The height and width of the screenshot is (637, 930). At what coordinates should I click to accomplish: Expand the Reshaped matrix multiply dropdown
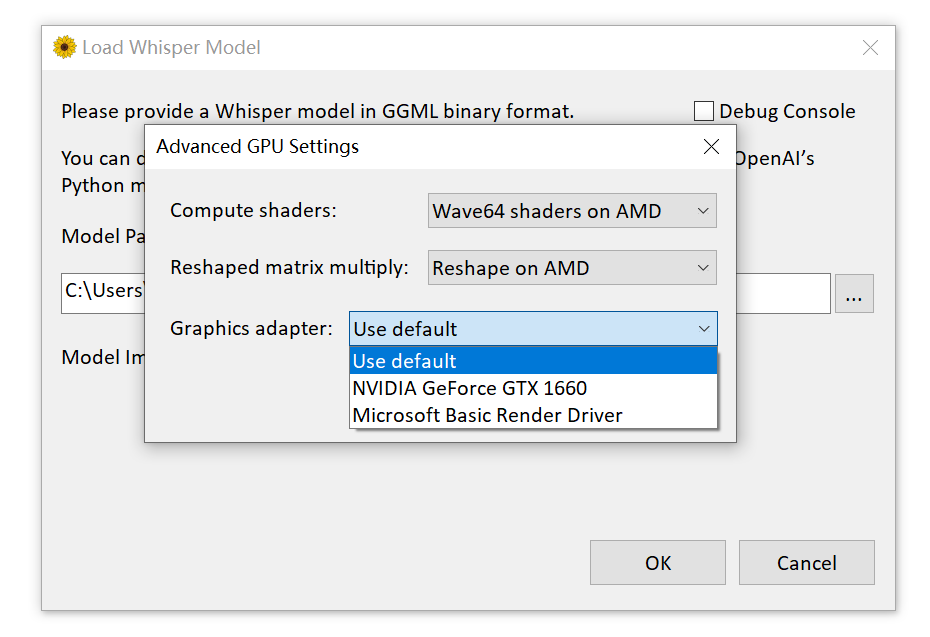point(572,268)
